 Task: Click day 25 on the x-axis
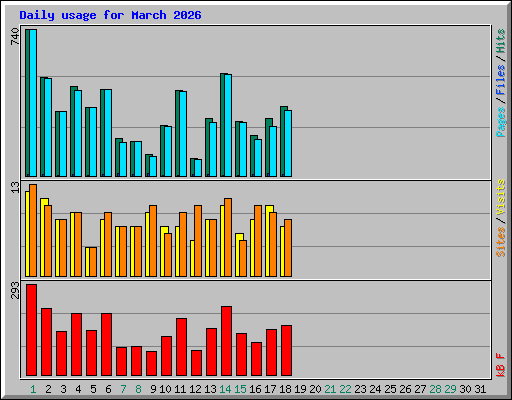(390, 389)
